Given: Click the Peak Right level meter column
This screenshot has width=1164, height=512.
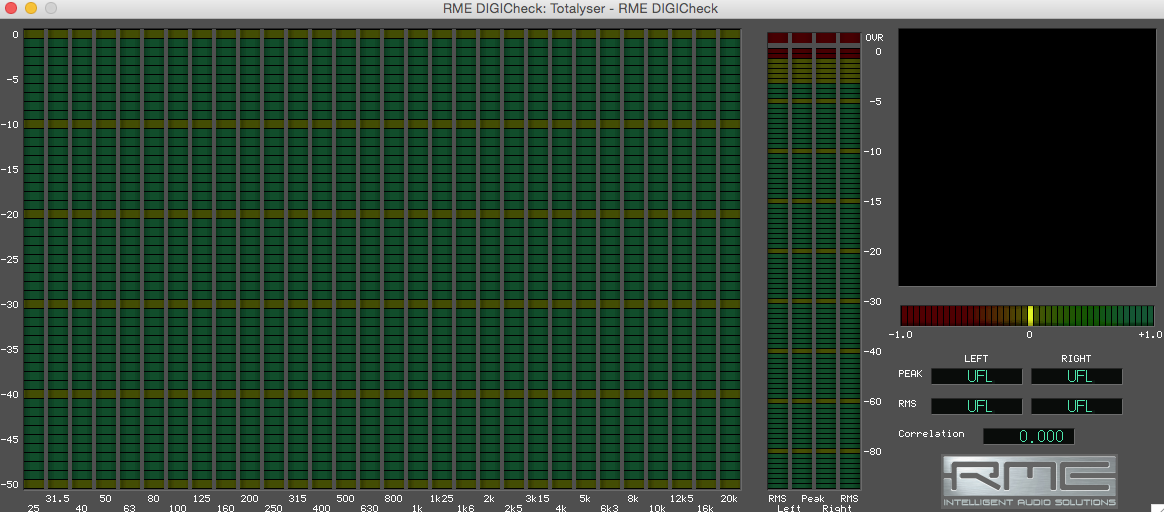Looking at the screenshot, I should [825, 260].
